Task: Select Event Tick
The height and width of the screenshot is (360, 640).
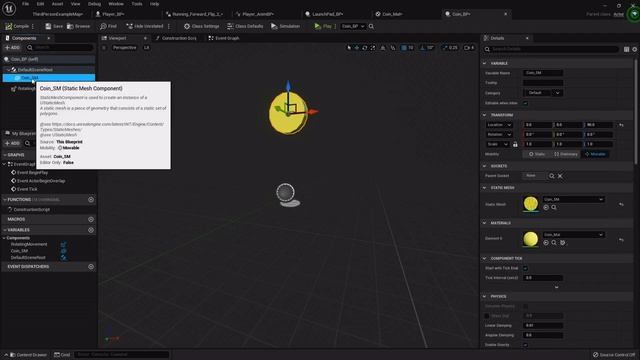Action: pyautogui.click(x=27, y=189)
